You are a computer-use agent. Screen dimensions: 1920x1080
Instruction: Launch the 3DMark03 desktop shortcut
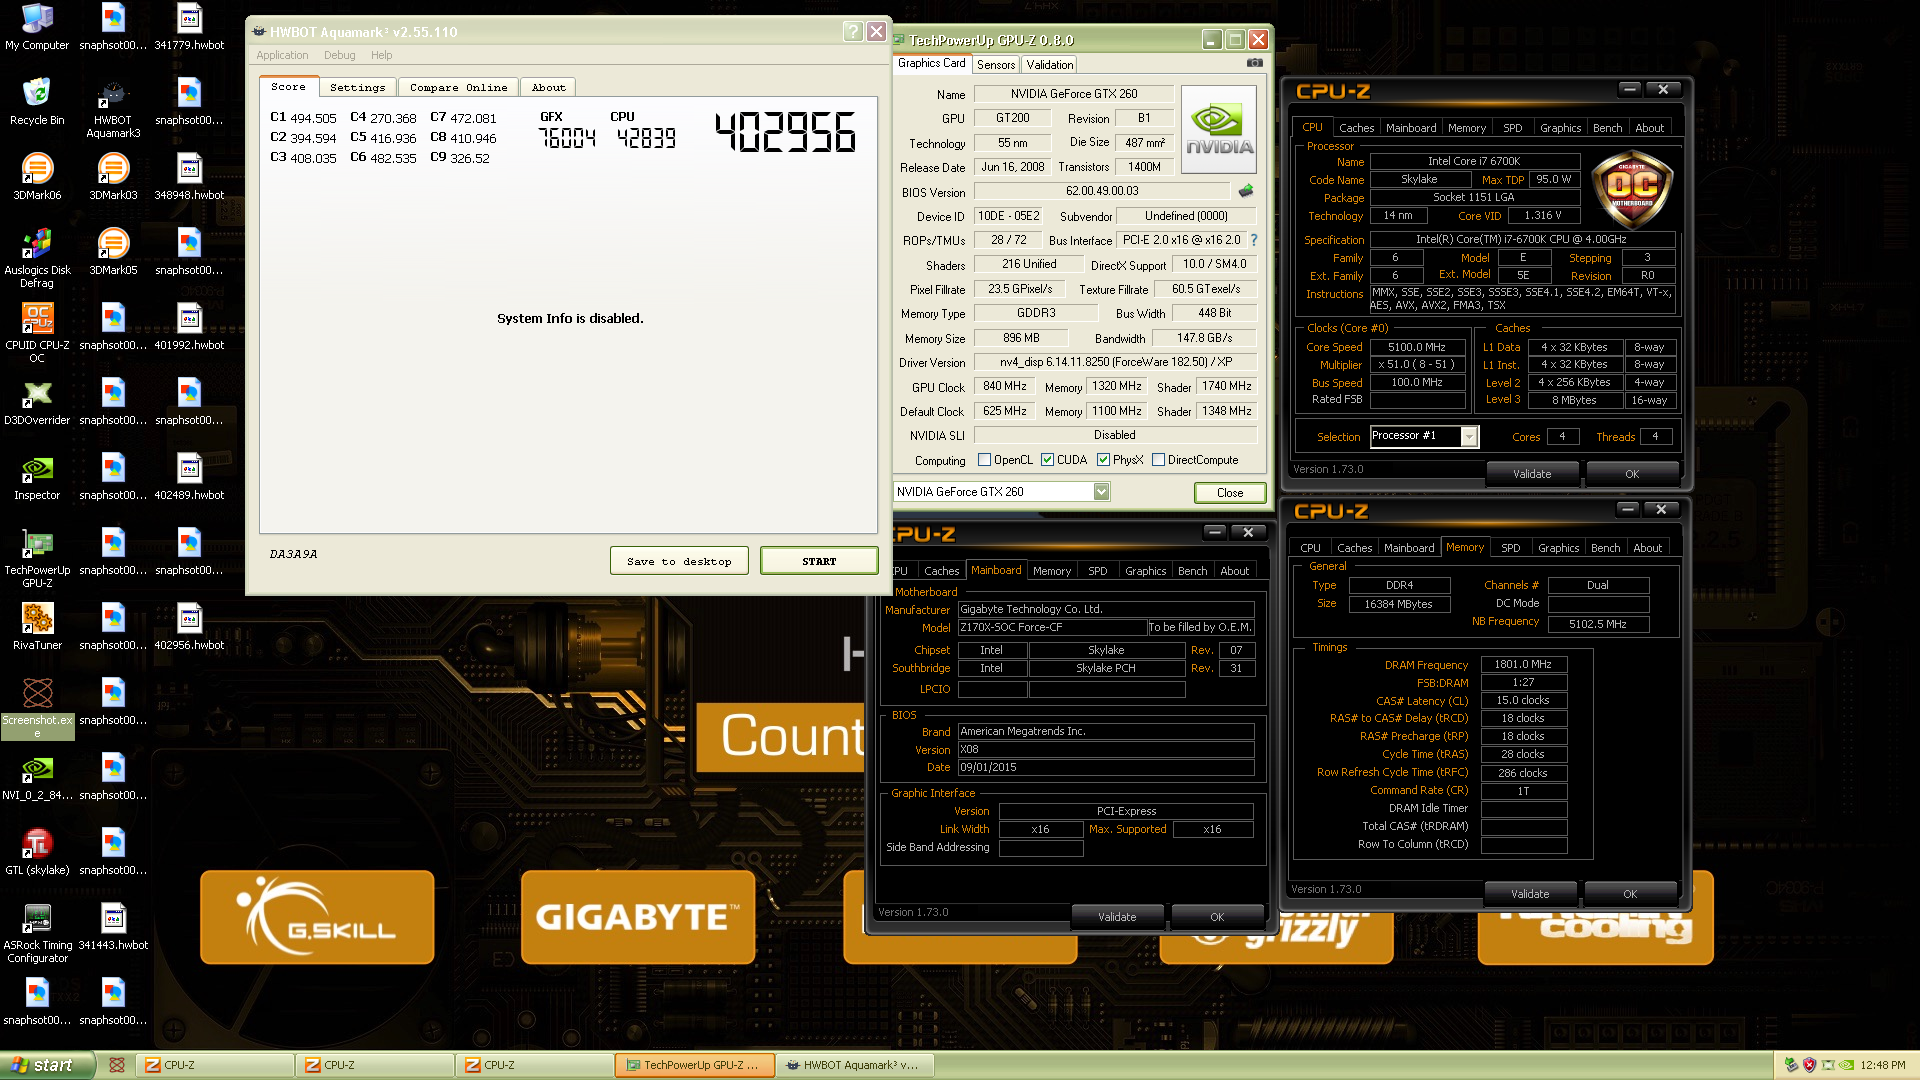point(113,178)
